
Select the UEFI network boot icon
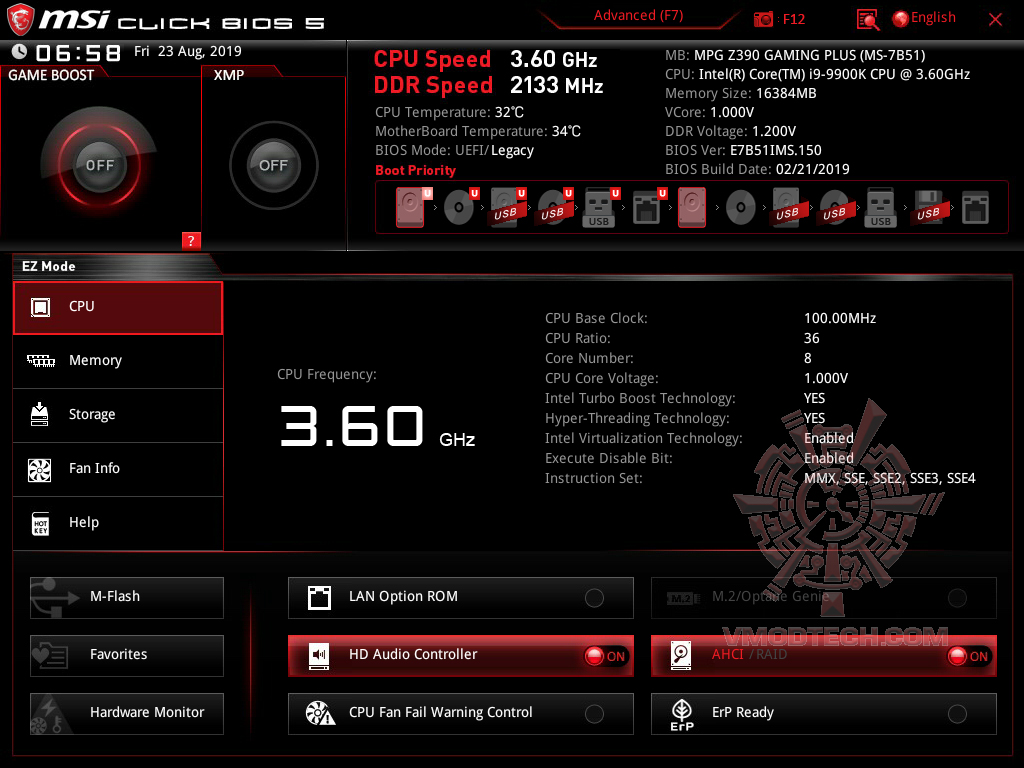[648, 208]
